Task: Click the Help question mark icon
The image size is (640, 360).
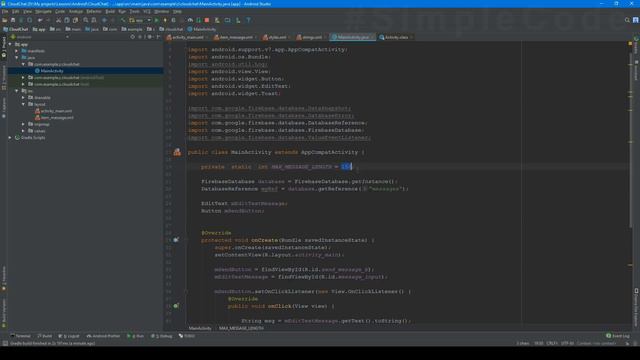Action: pyautogui.click(x=248, y=20)
